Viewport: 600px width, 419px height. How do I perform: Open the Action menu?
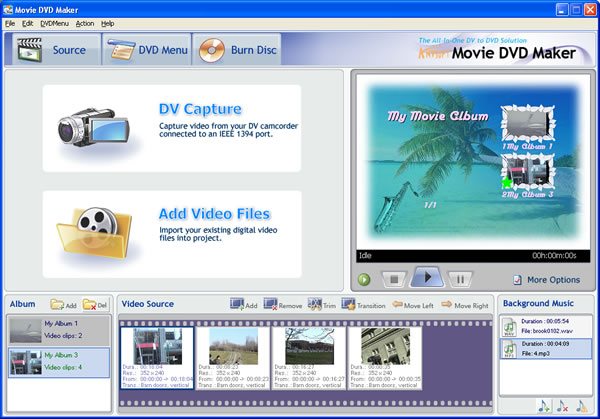85,24
